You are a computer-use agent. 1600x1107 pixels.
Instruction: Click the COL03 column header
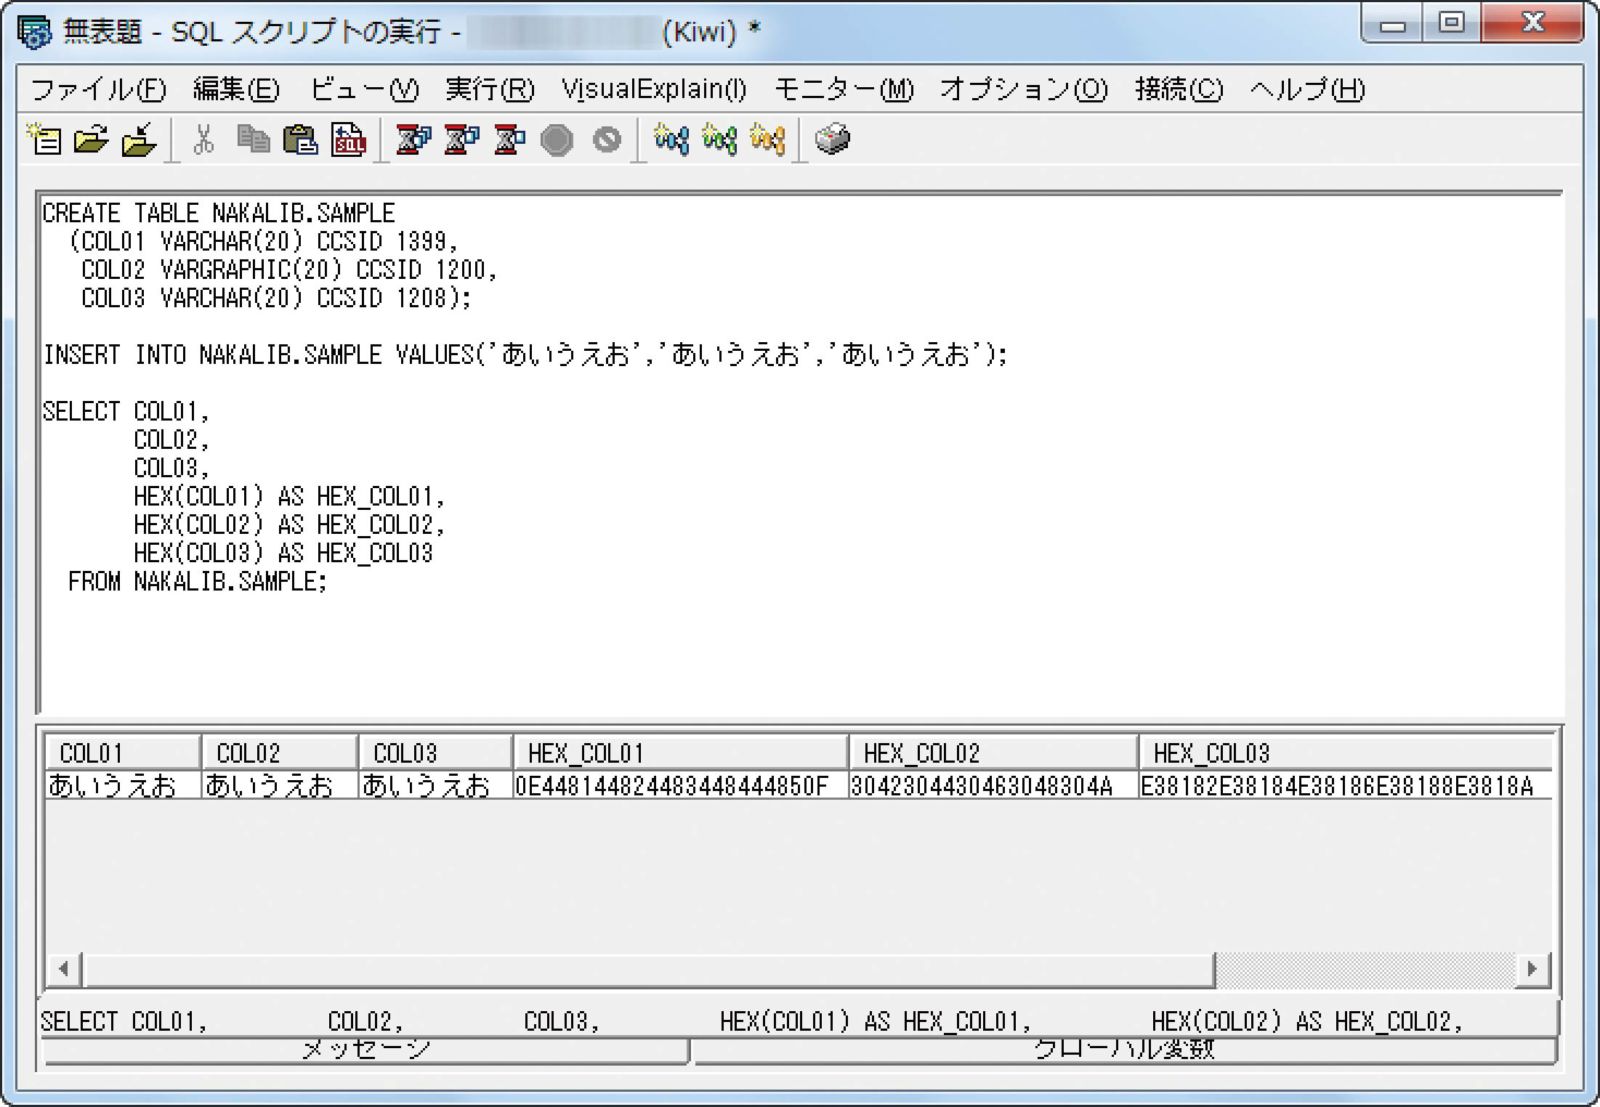coord(435,753)
